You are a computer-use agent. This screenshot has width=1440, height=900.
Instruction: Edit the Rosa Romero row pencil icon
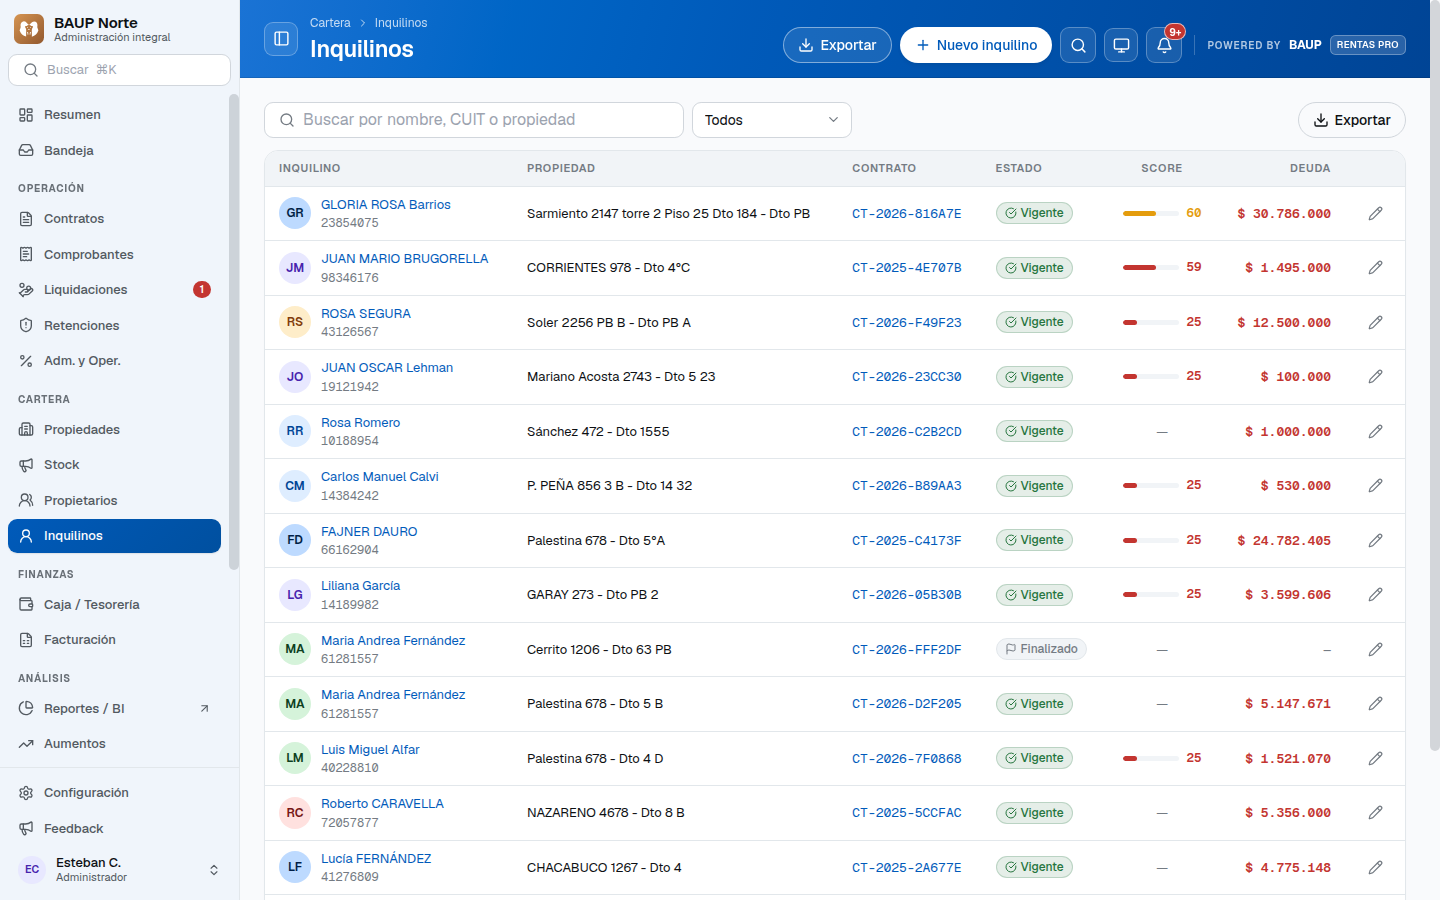click(1376, 431)
